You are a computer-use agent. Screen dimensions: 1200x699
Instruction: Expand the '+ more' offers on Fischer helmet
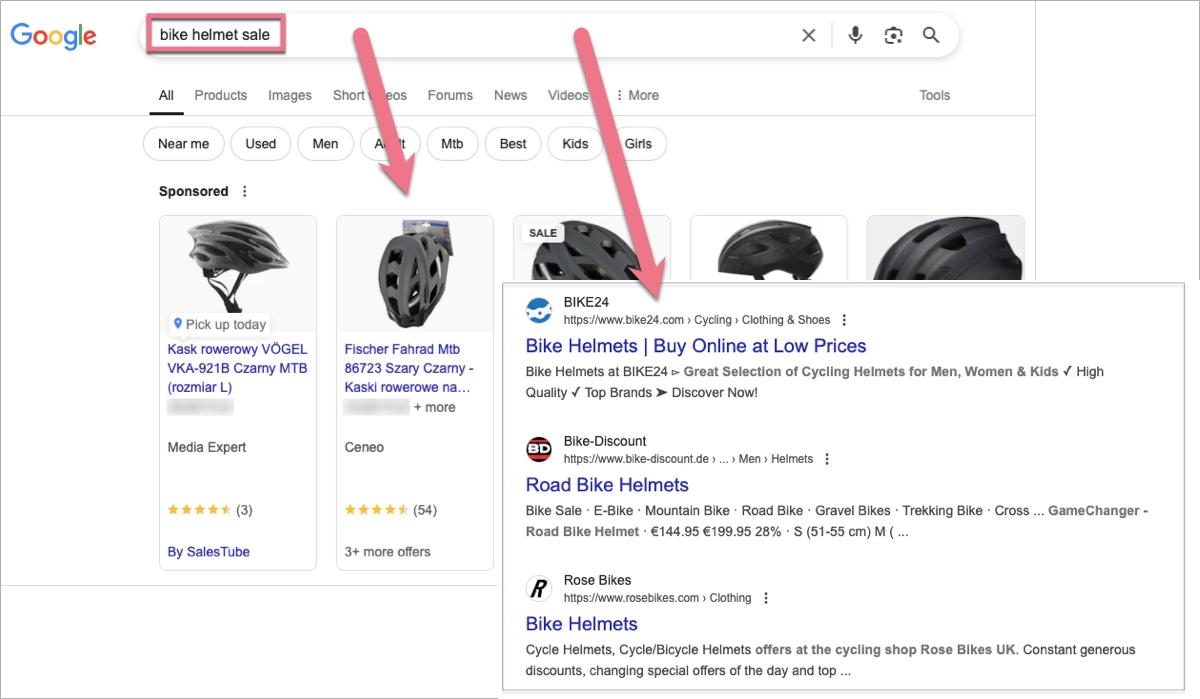click(436, 407)
